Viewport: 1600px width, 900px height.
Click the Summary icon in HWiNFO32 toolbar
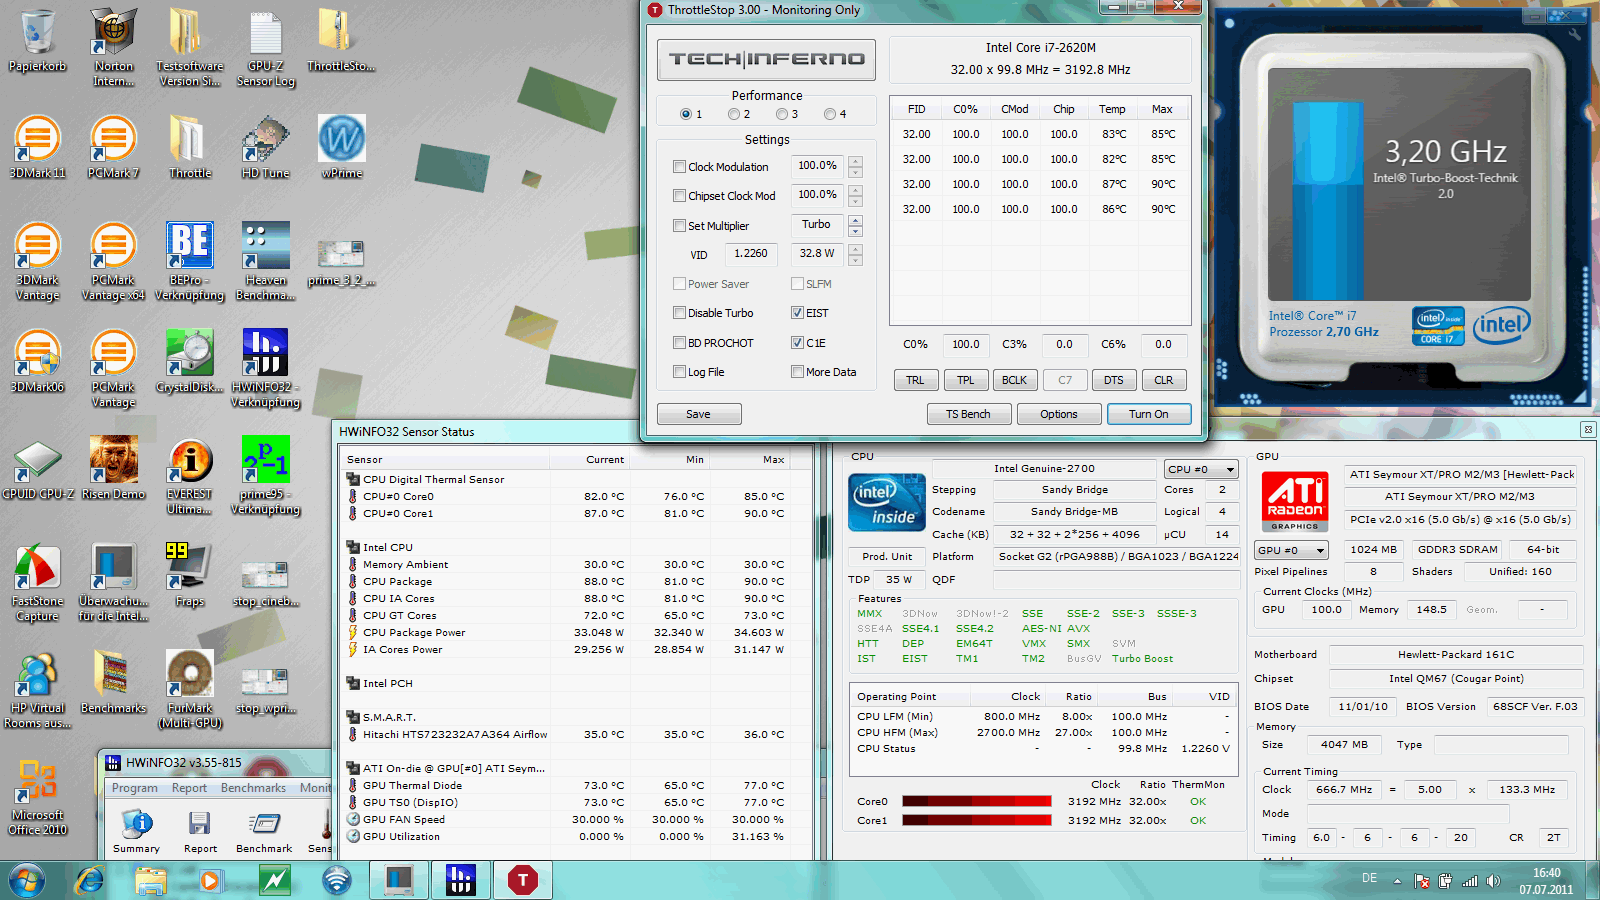136,832
